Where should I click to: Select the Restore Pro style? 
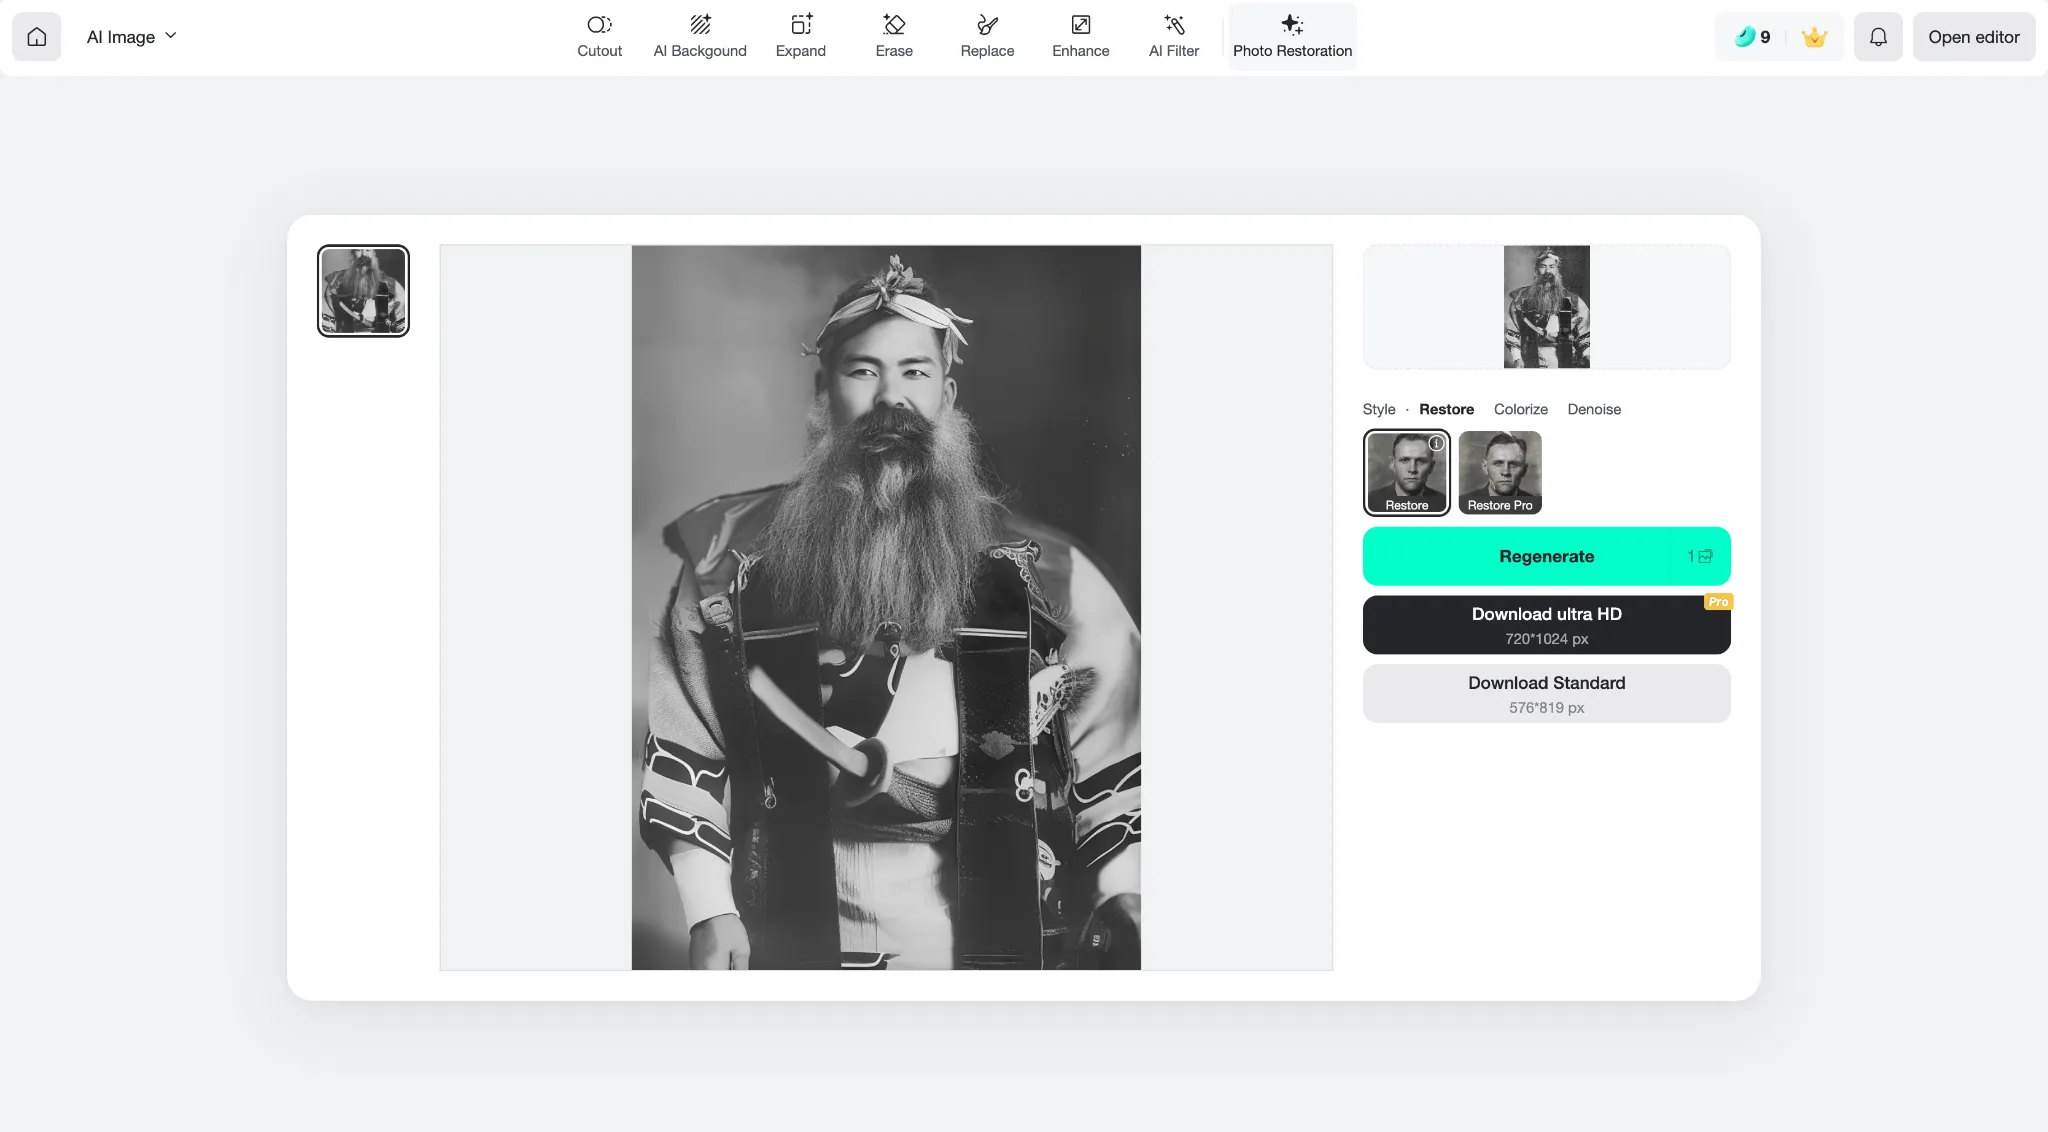1499,472
